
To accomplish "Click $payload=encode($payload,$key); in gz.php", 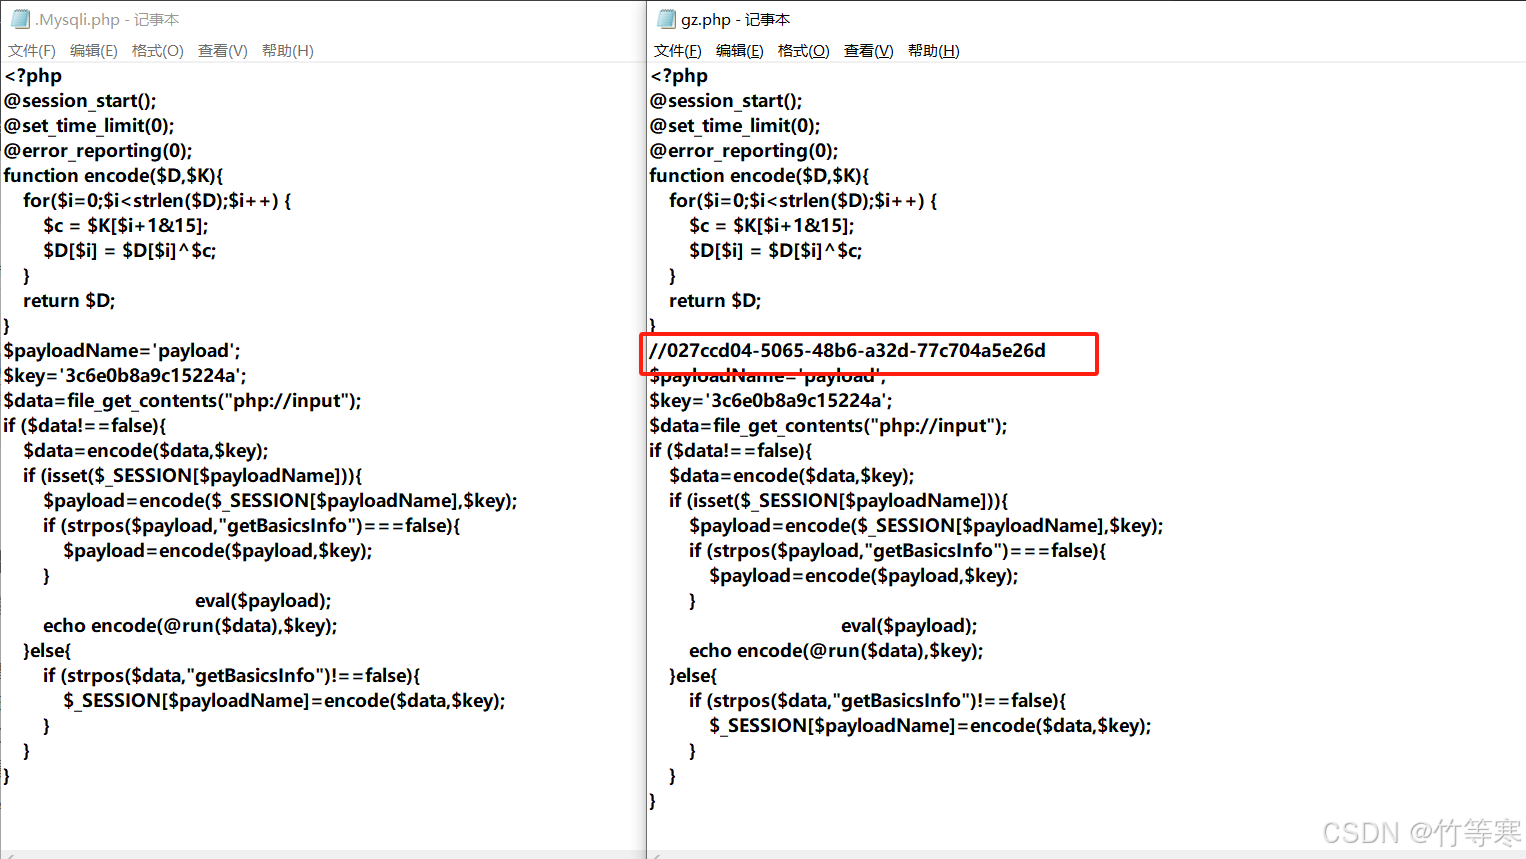I will coord(864,576).
